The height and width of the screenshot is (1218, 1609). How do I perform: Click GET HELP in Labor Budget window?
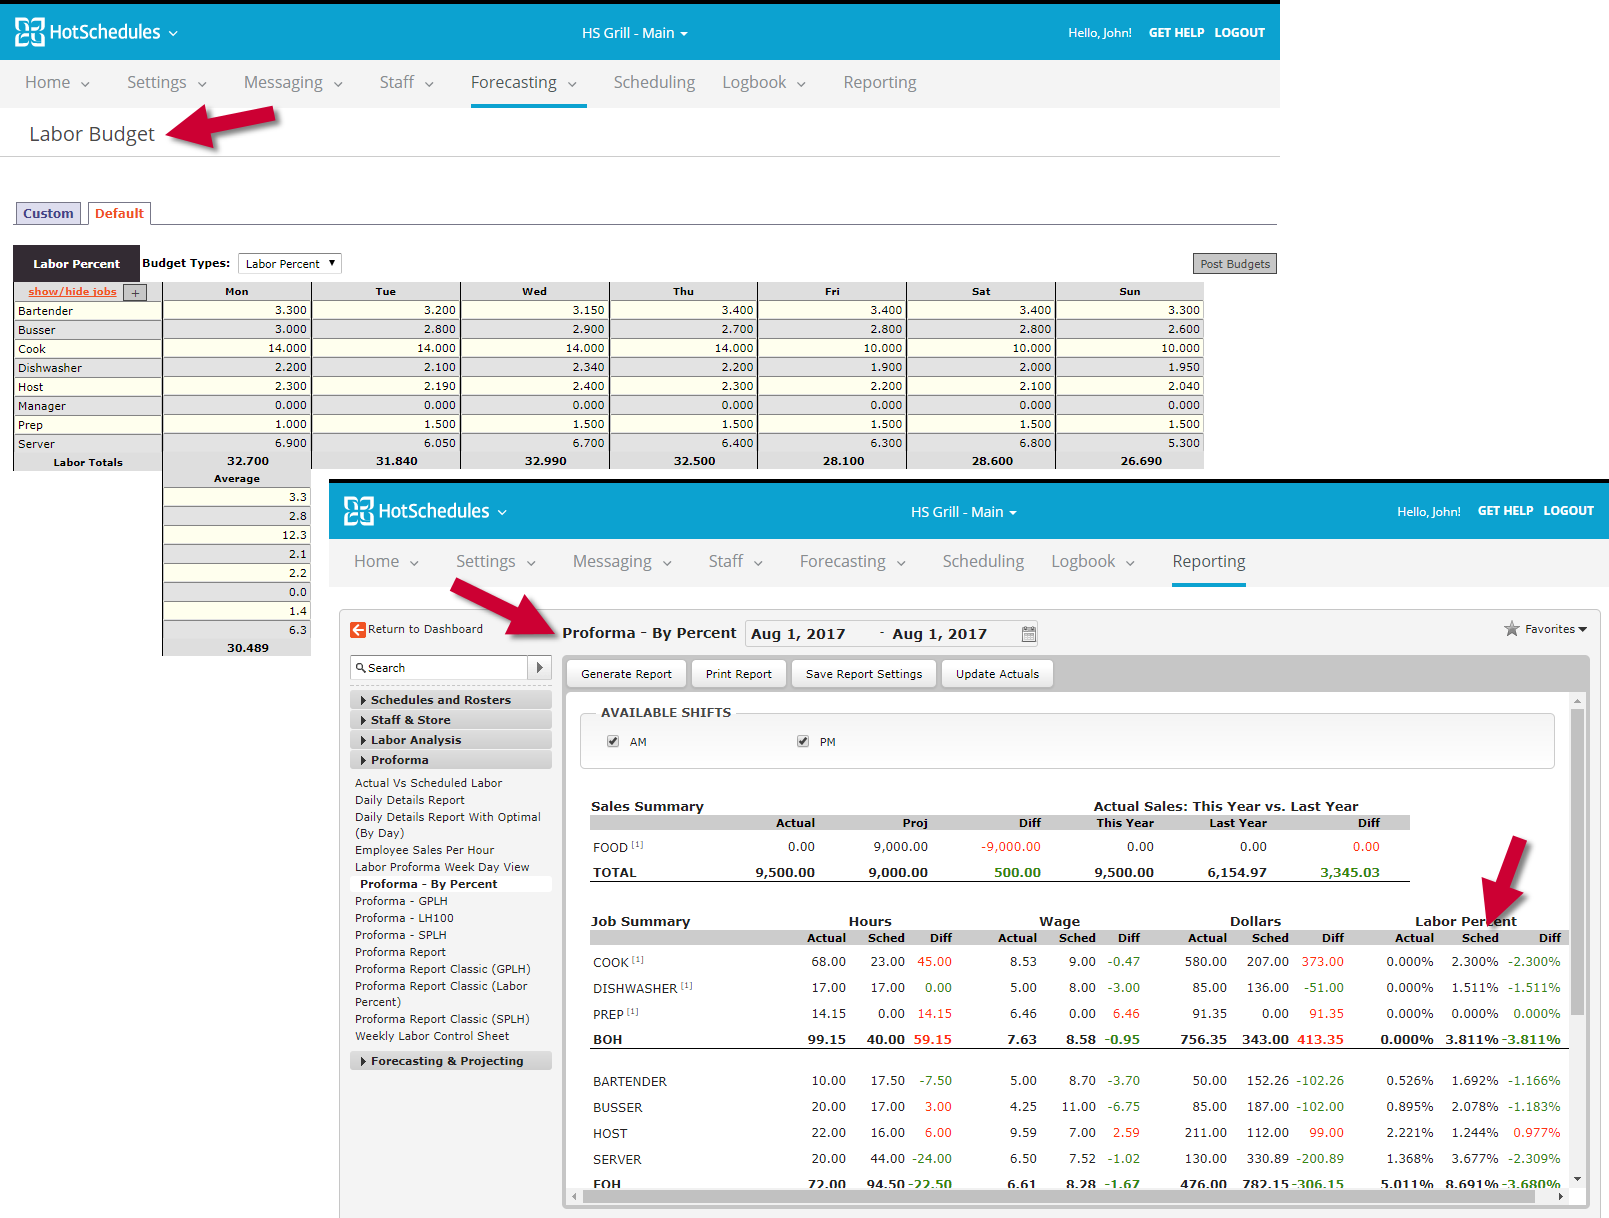tap(1176, 33)
